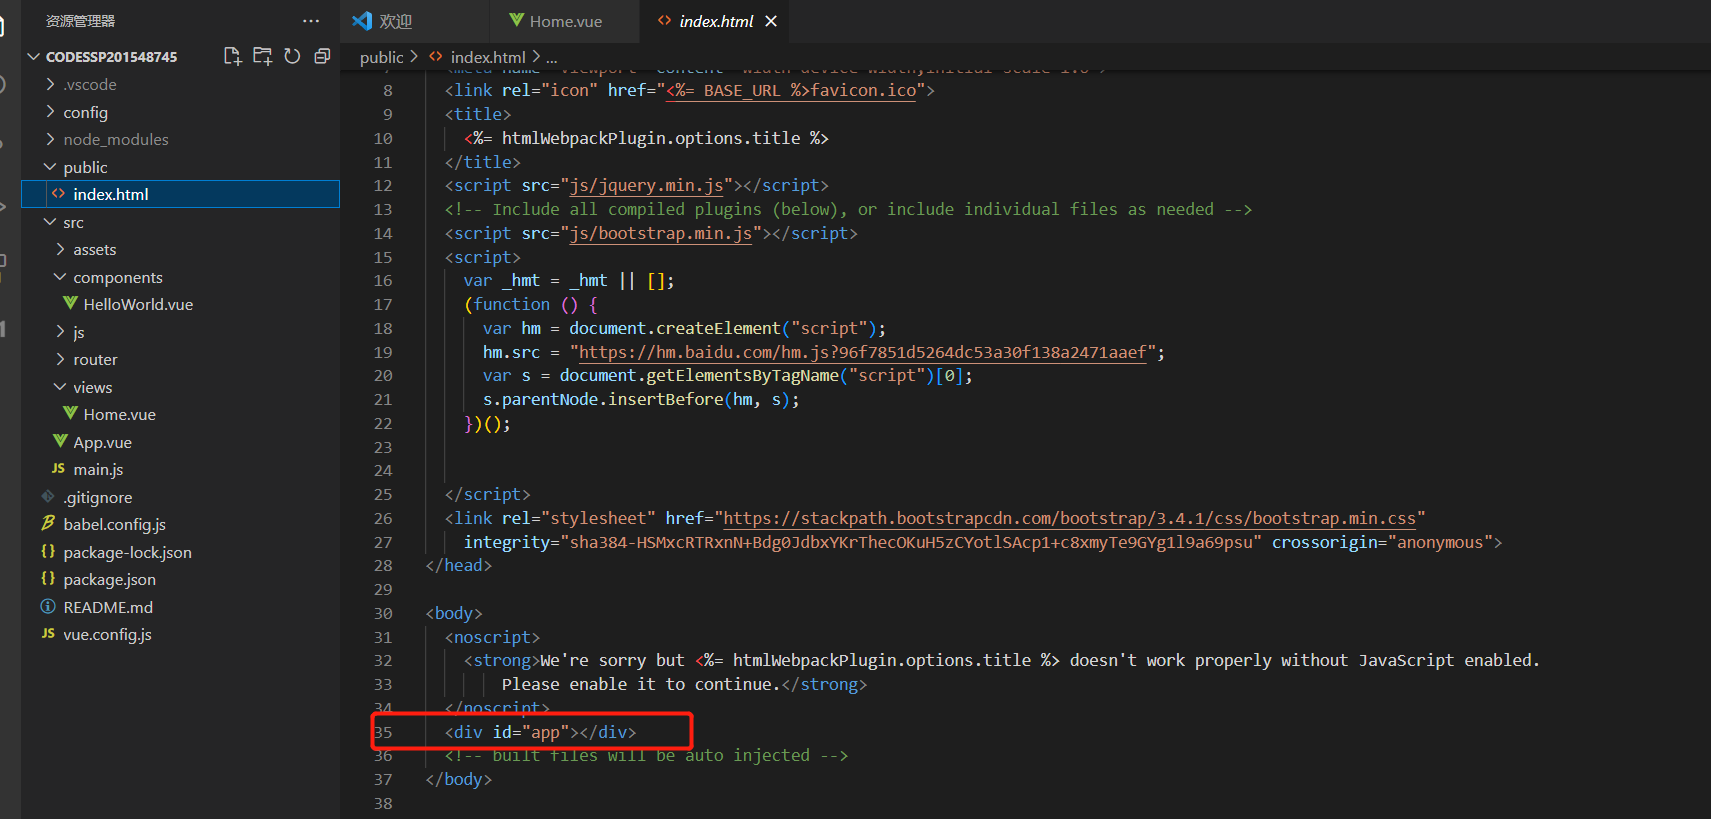Expand the js folder under src
Screen dimensions: 1711x819
coord(60,332)
